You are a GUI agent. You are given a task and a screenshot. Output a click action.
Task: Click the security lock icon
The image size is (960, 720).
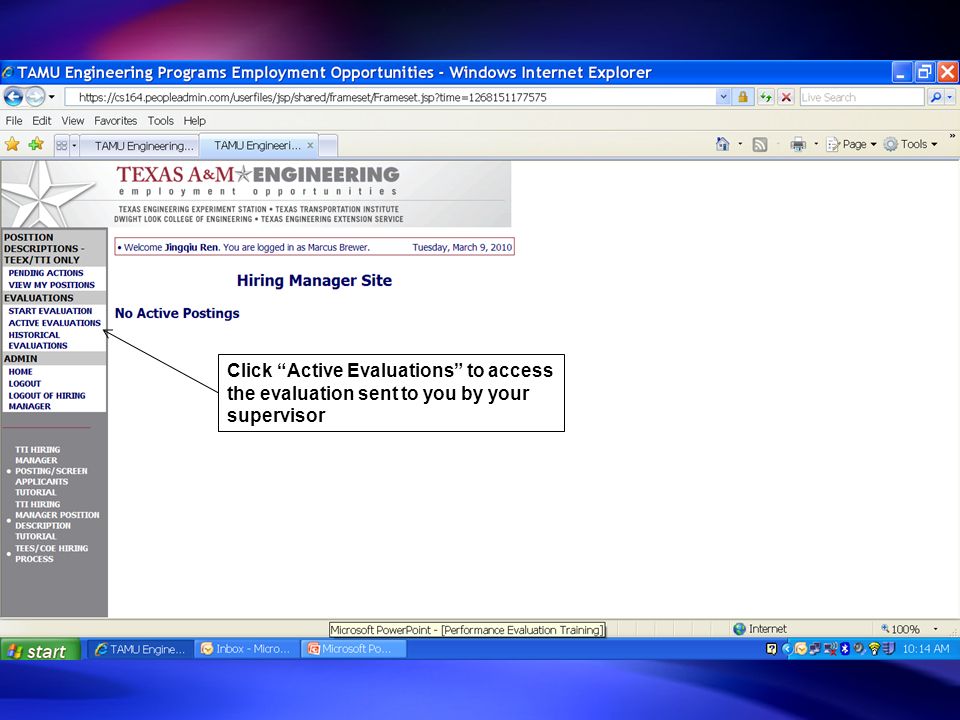click(743, 97)
